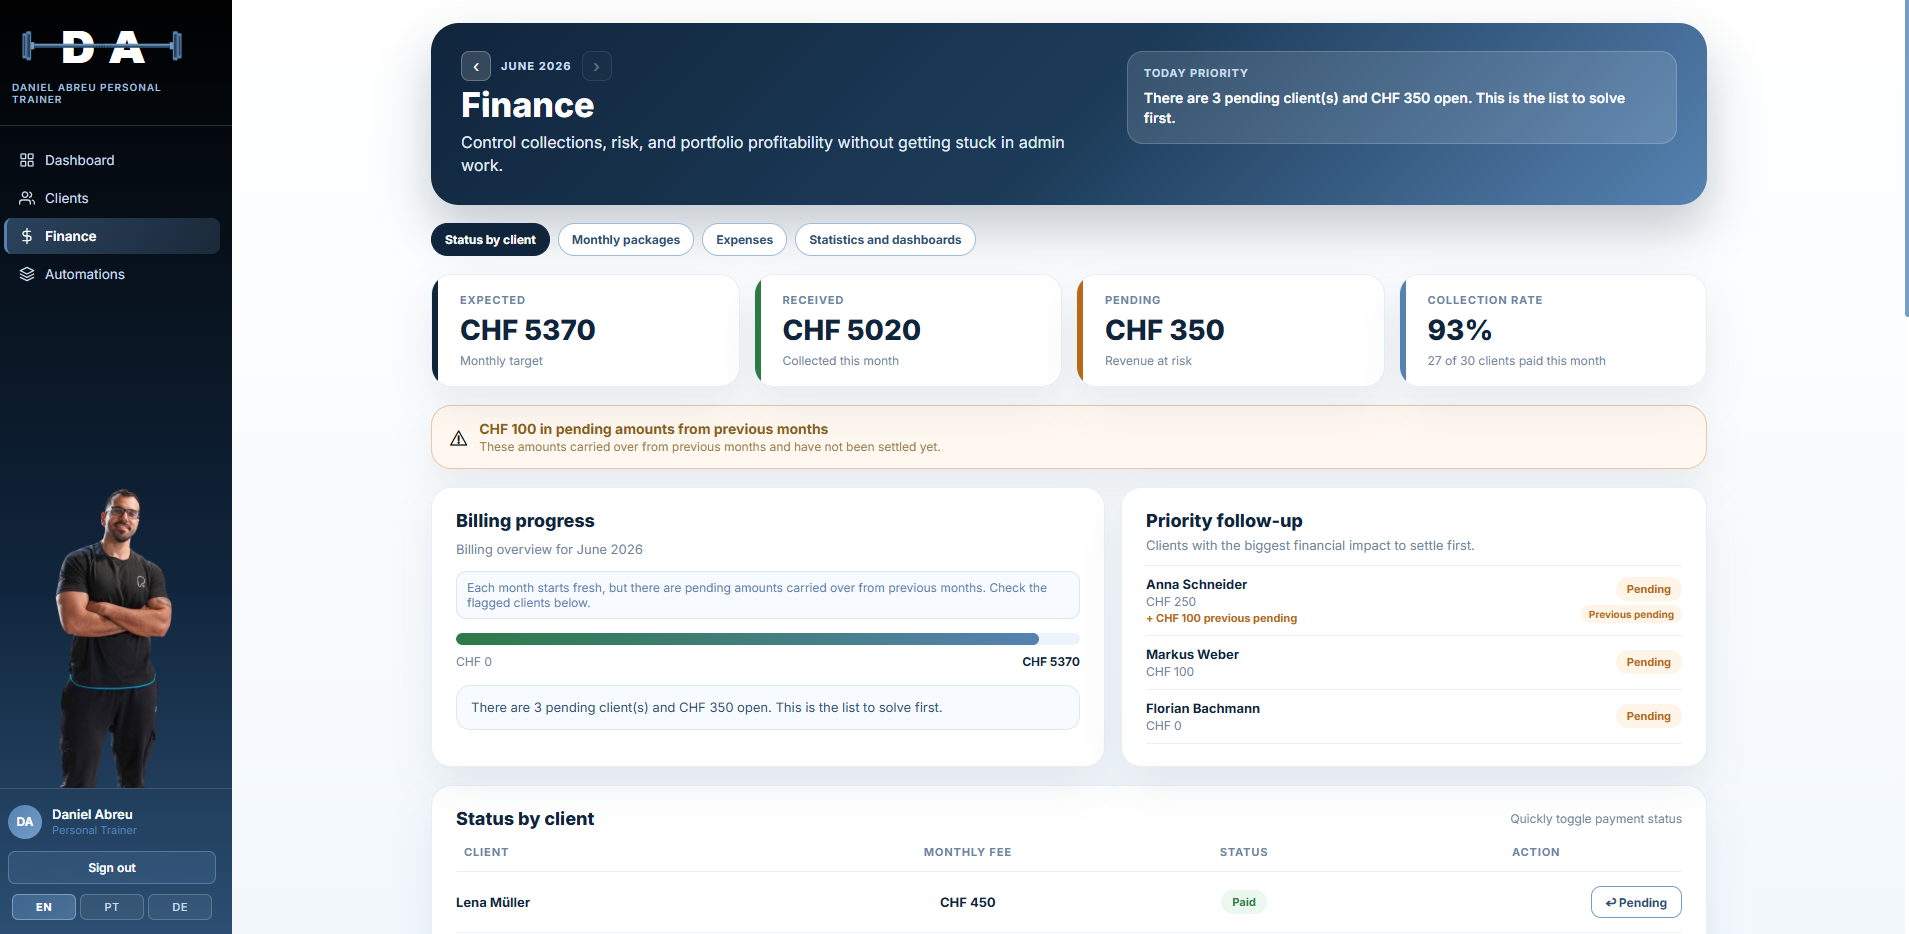The height and width of the screenshot is (934, 1909).
Task: Open Clients in sidebar
Action: coord(112,198)
